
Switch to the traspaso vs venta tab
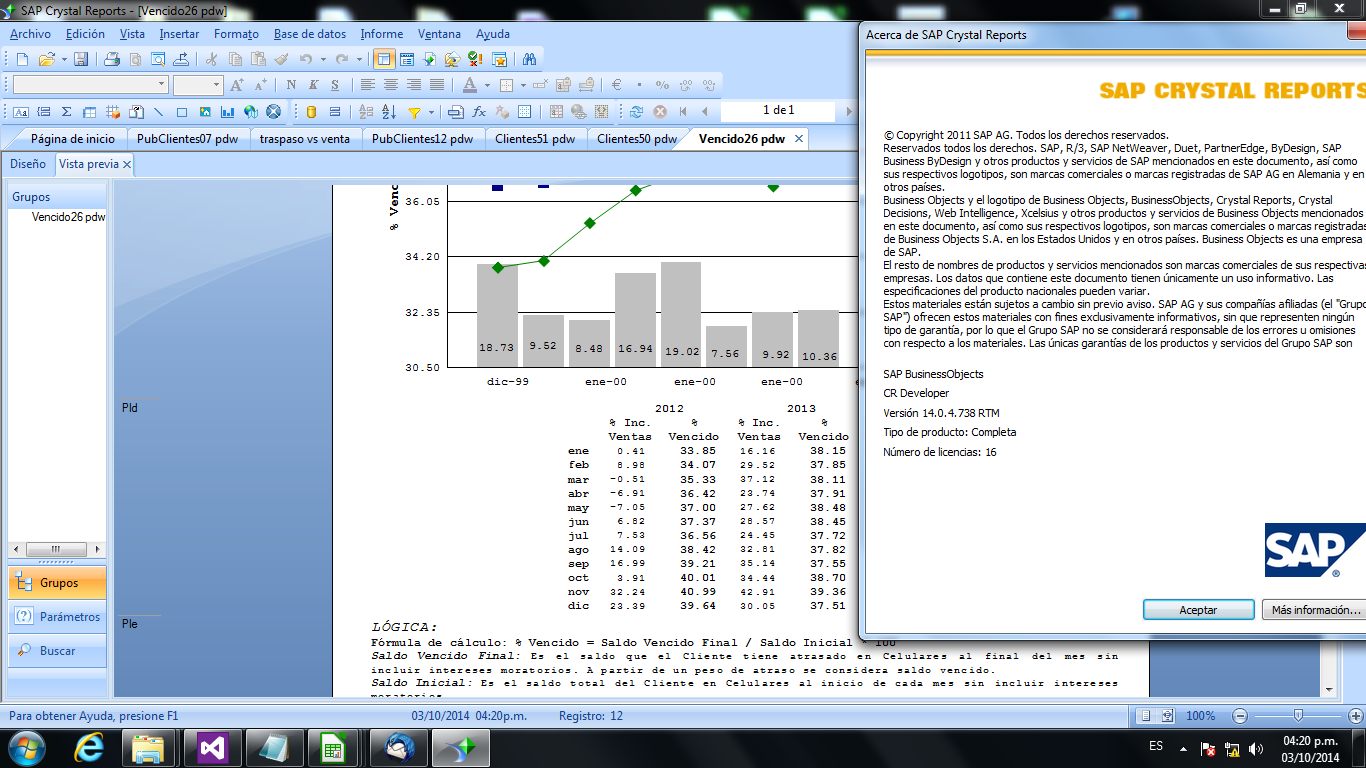305,139
